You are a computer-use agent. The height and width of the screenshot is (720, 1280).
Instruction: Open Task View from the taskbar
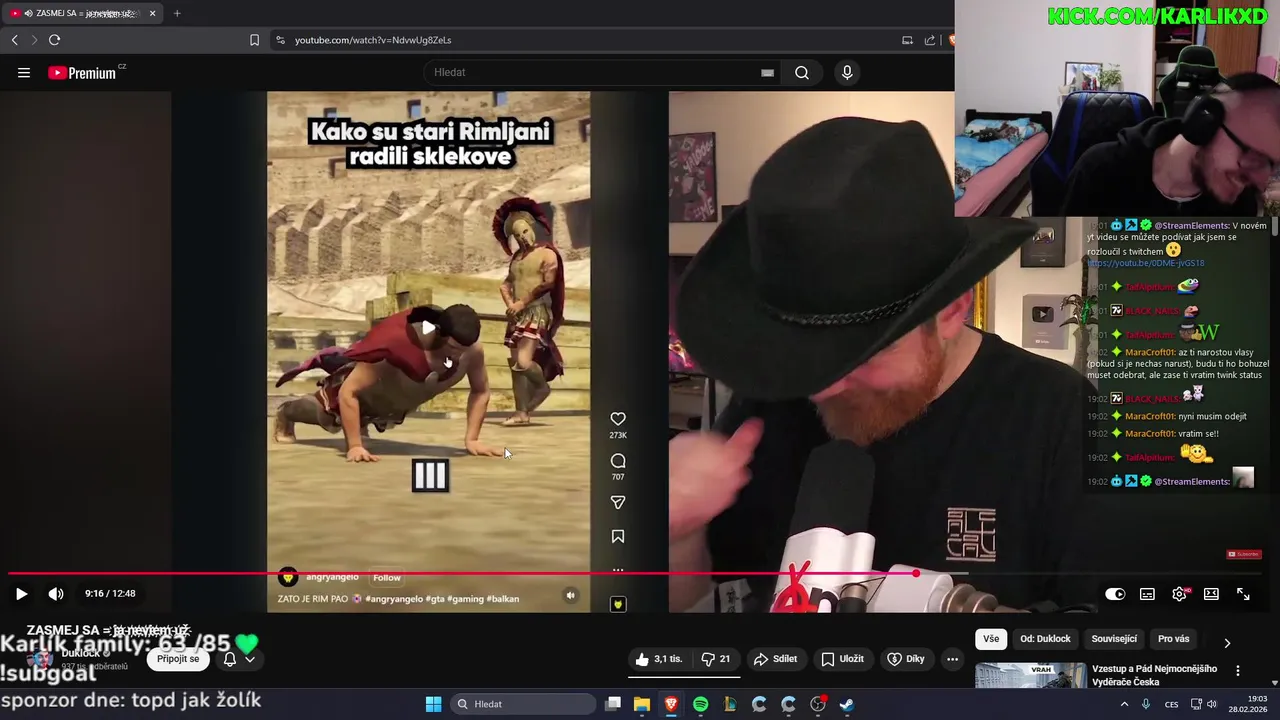tap(613, 704)
